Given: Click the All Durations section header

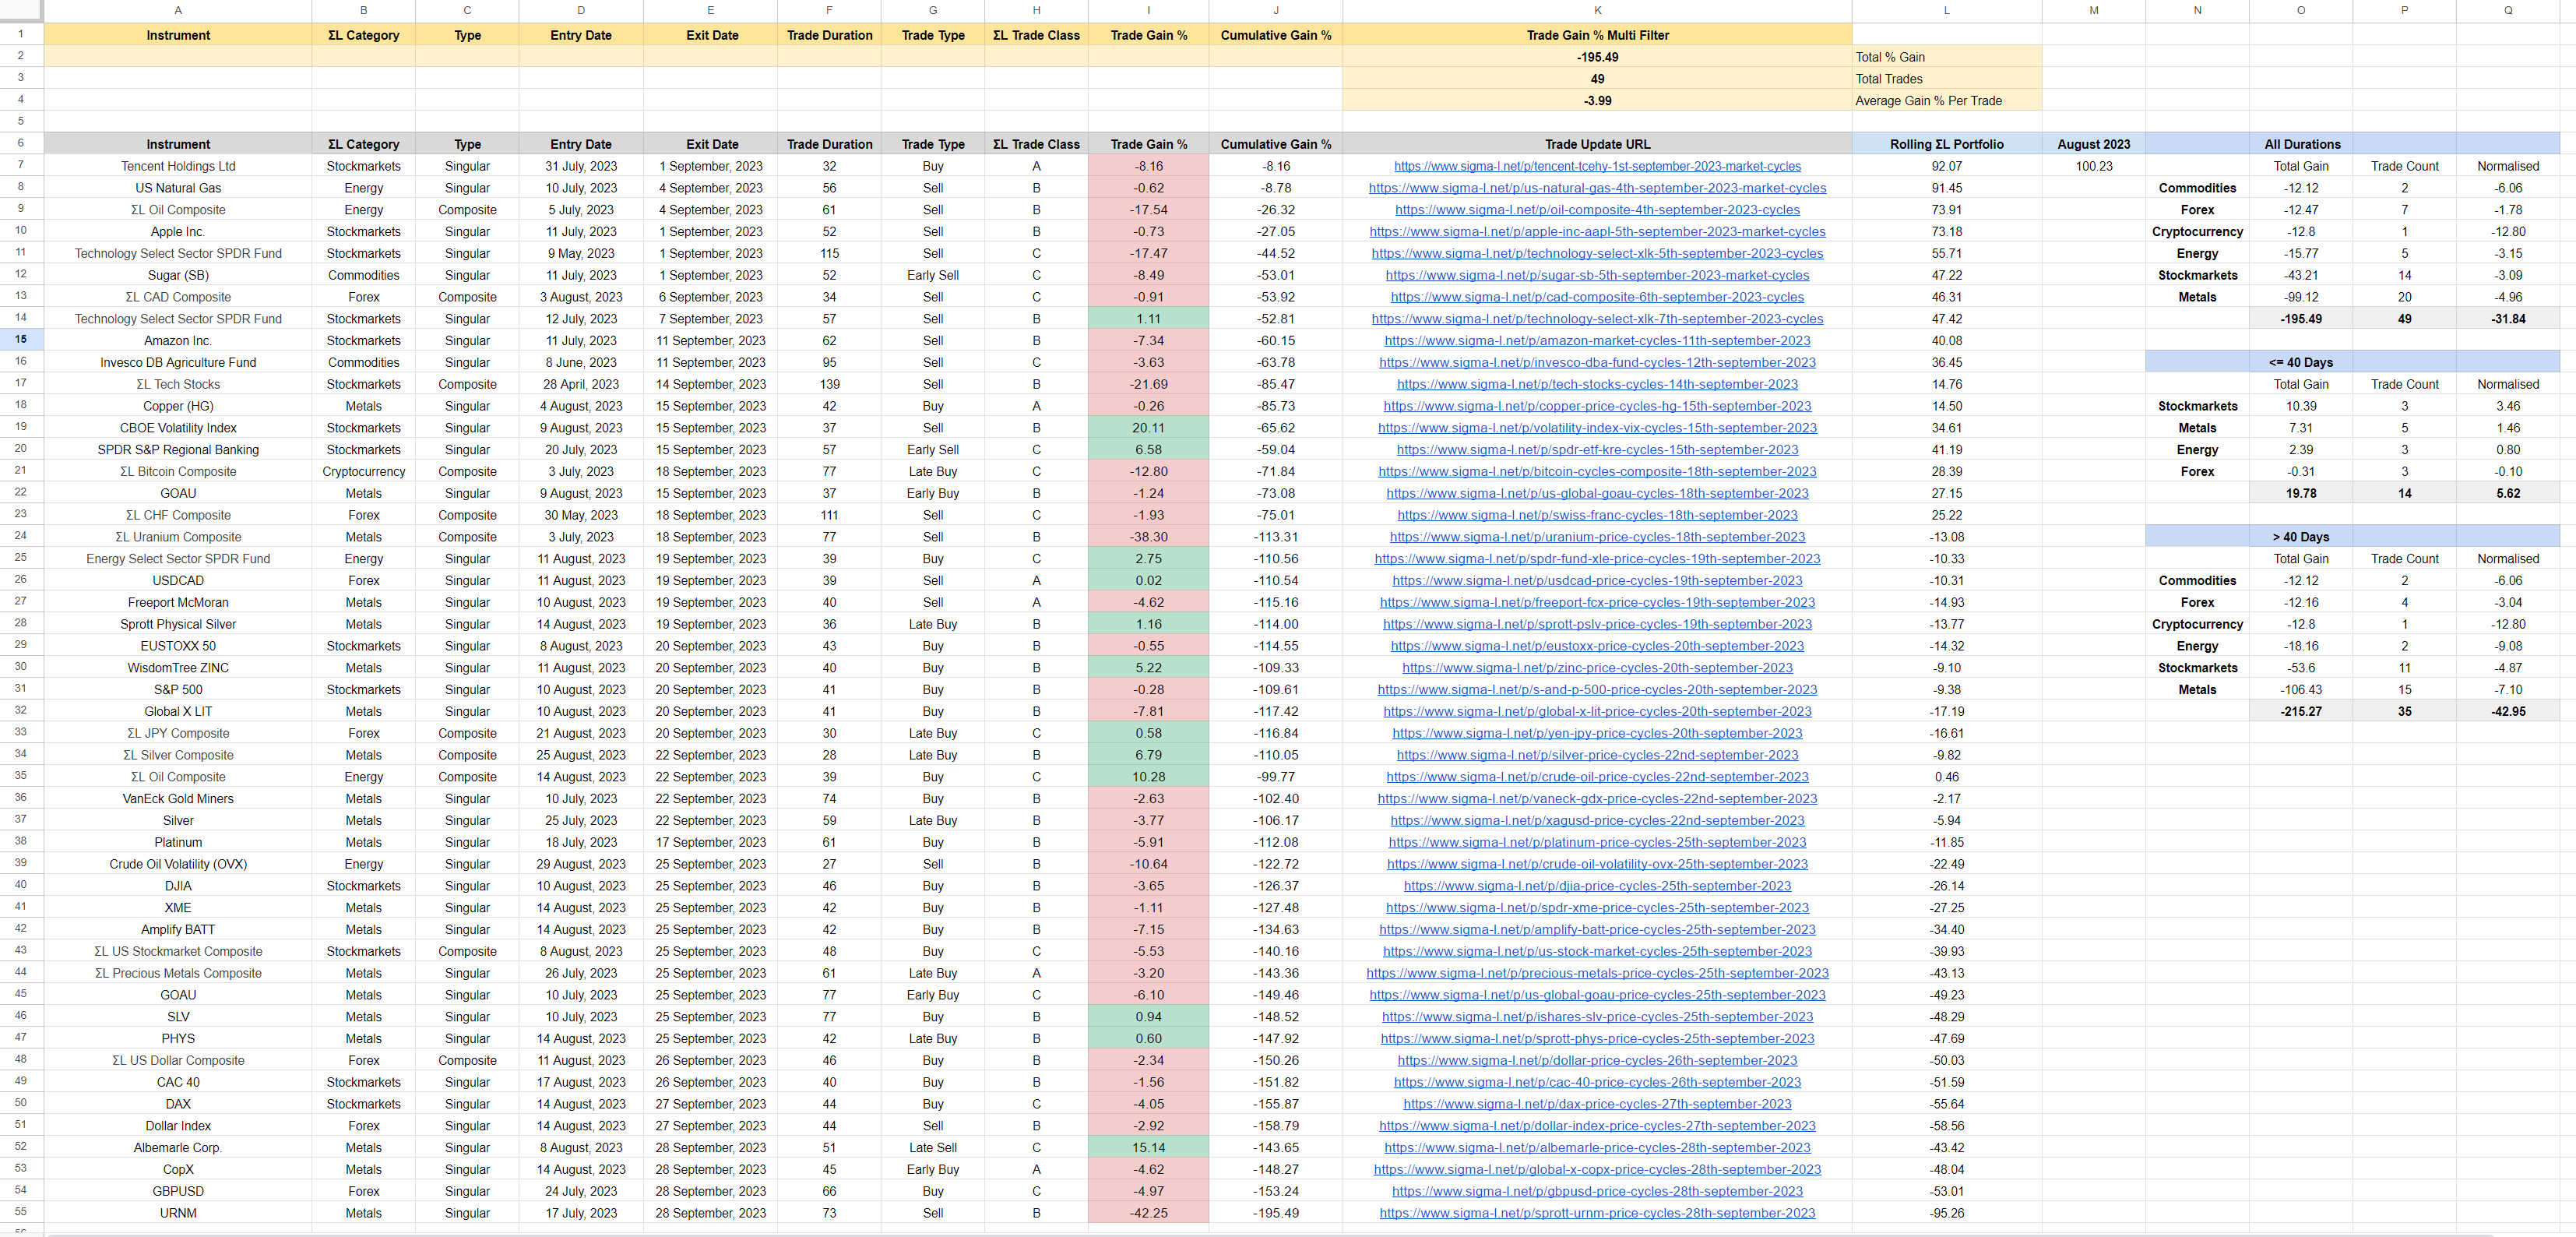Looking at the screenshot, I should pos(2300,144).
